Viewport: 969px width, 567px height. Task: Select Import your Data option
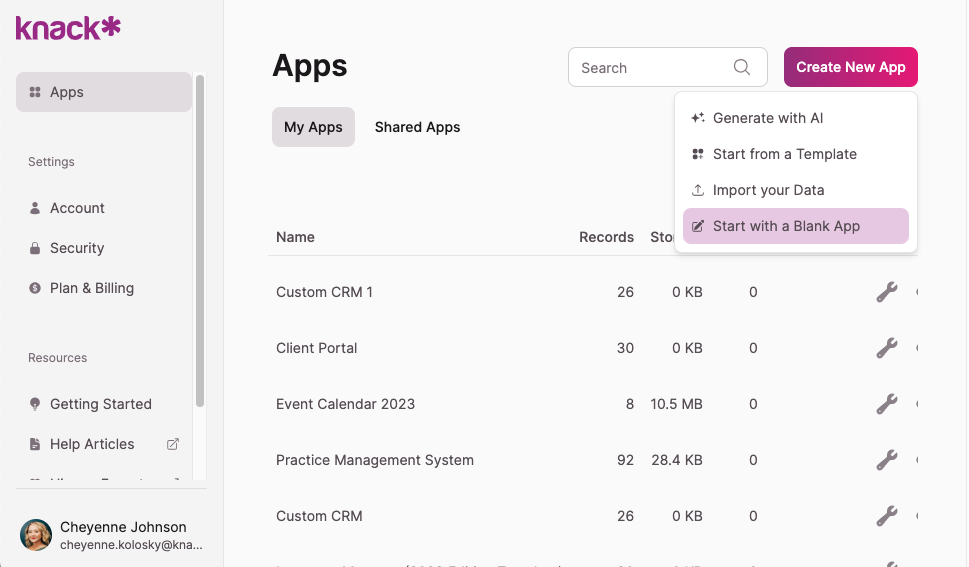coord(768,190)
